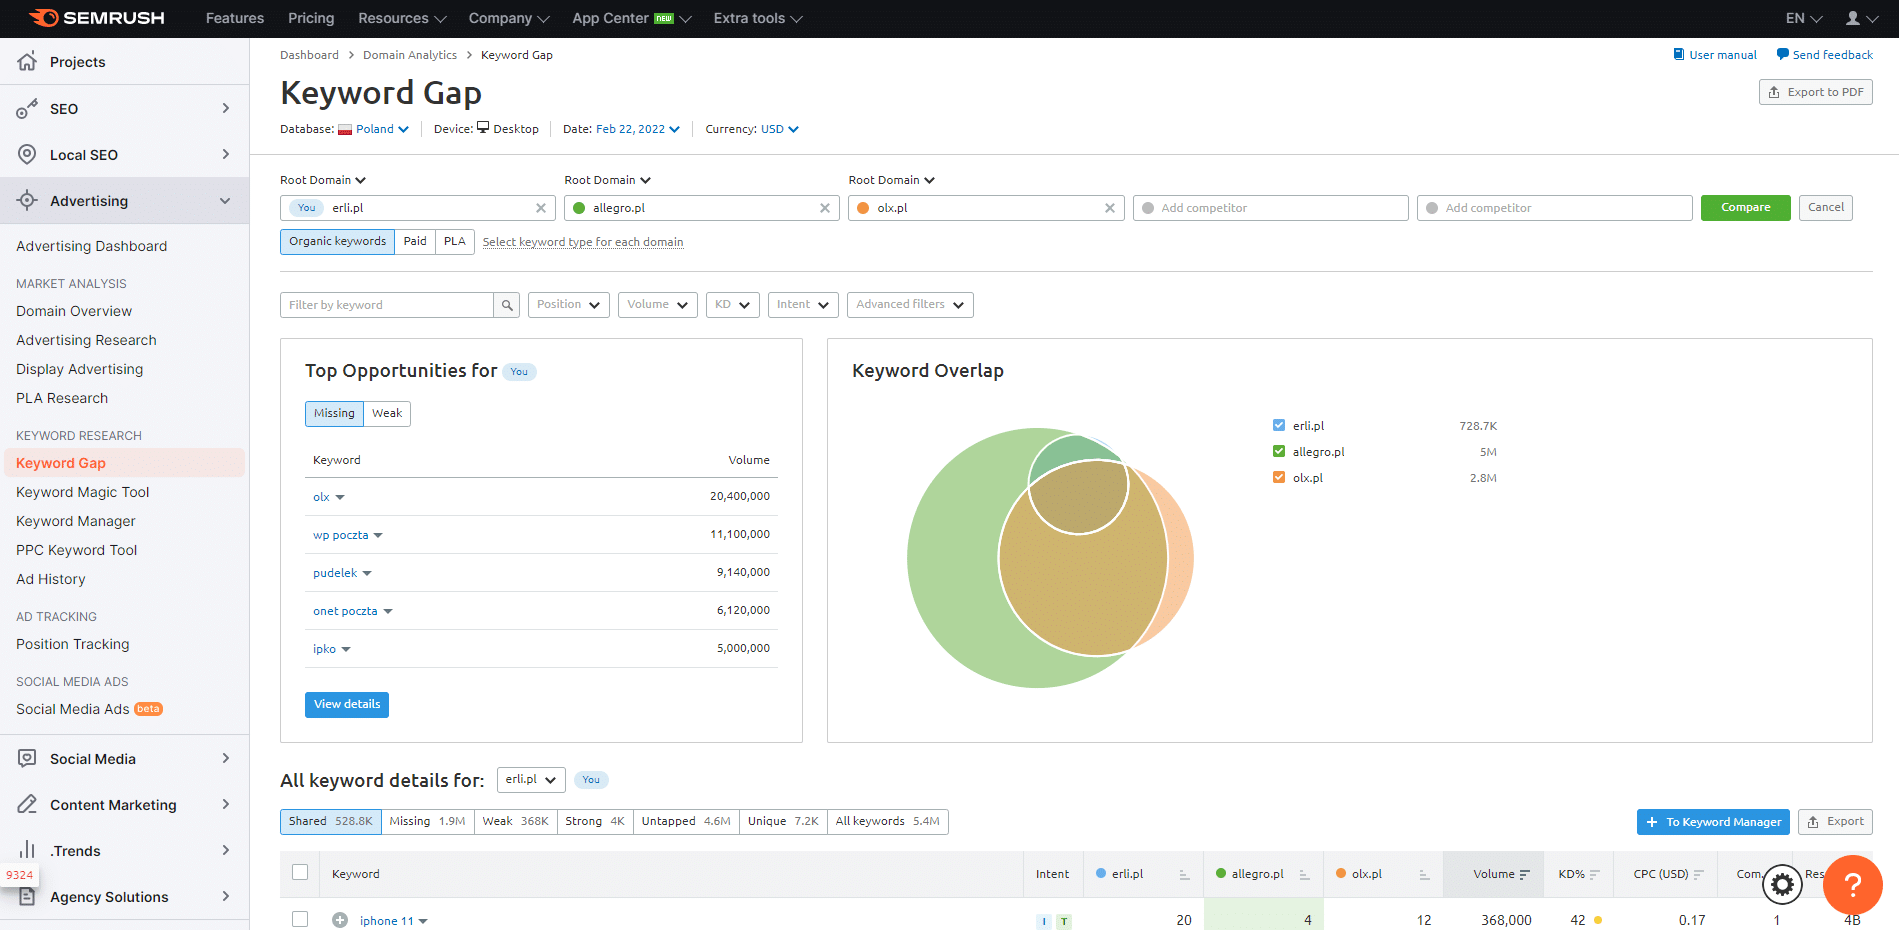
Task: Click the Local SEO pin icon
Action: tap(27, 154)
